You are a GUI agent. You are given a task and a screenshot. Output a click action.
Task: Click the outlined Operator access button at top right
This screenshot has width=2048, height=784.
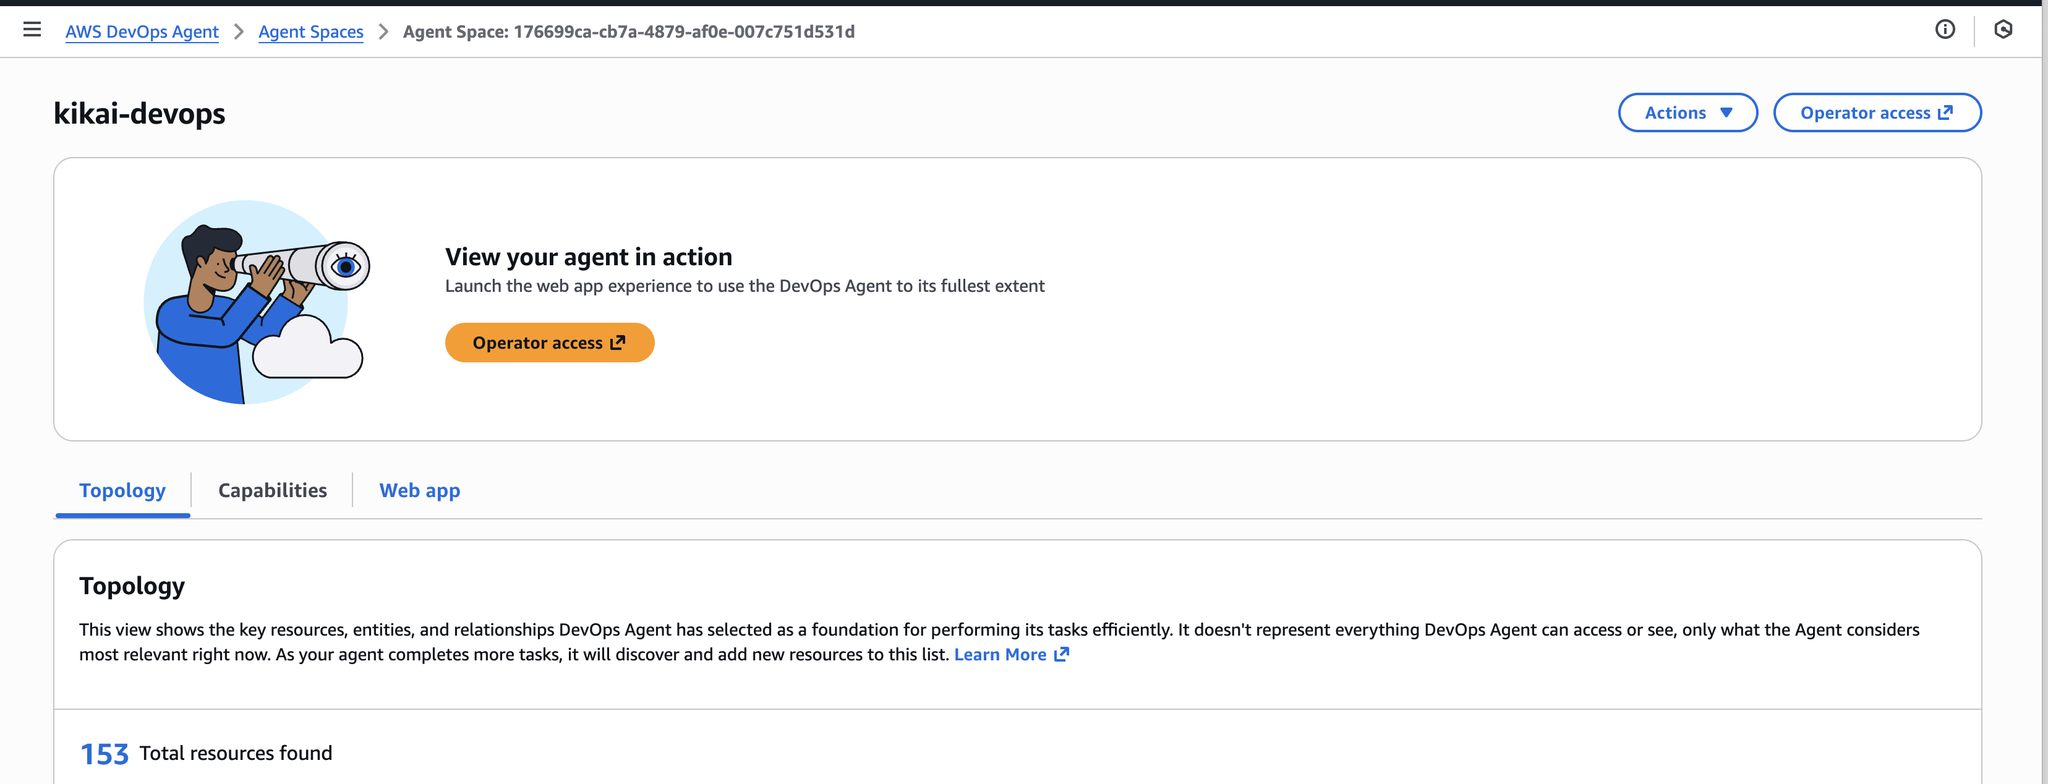click(x=1876, y=113)
